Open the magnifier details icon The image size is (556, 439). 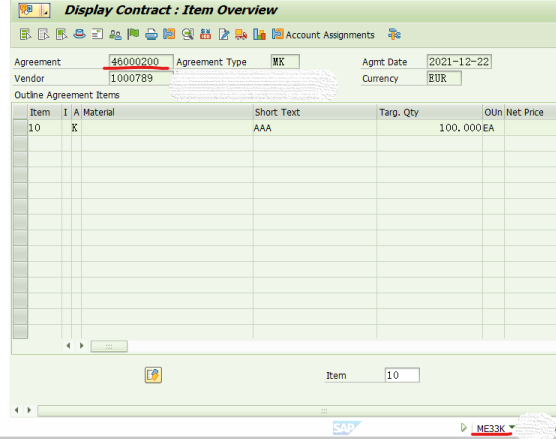(188, 34)
